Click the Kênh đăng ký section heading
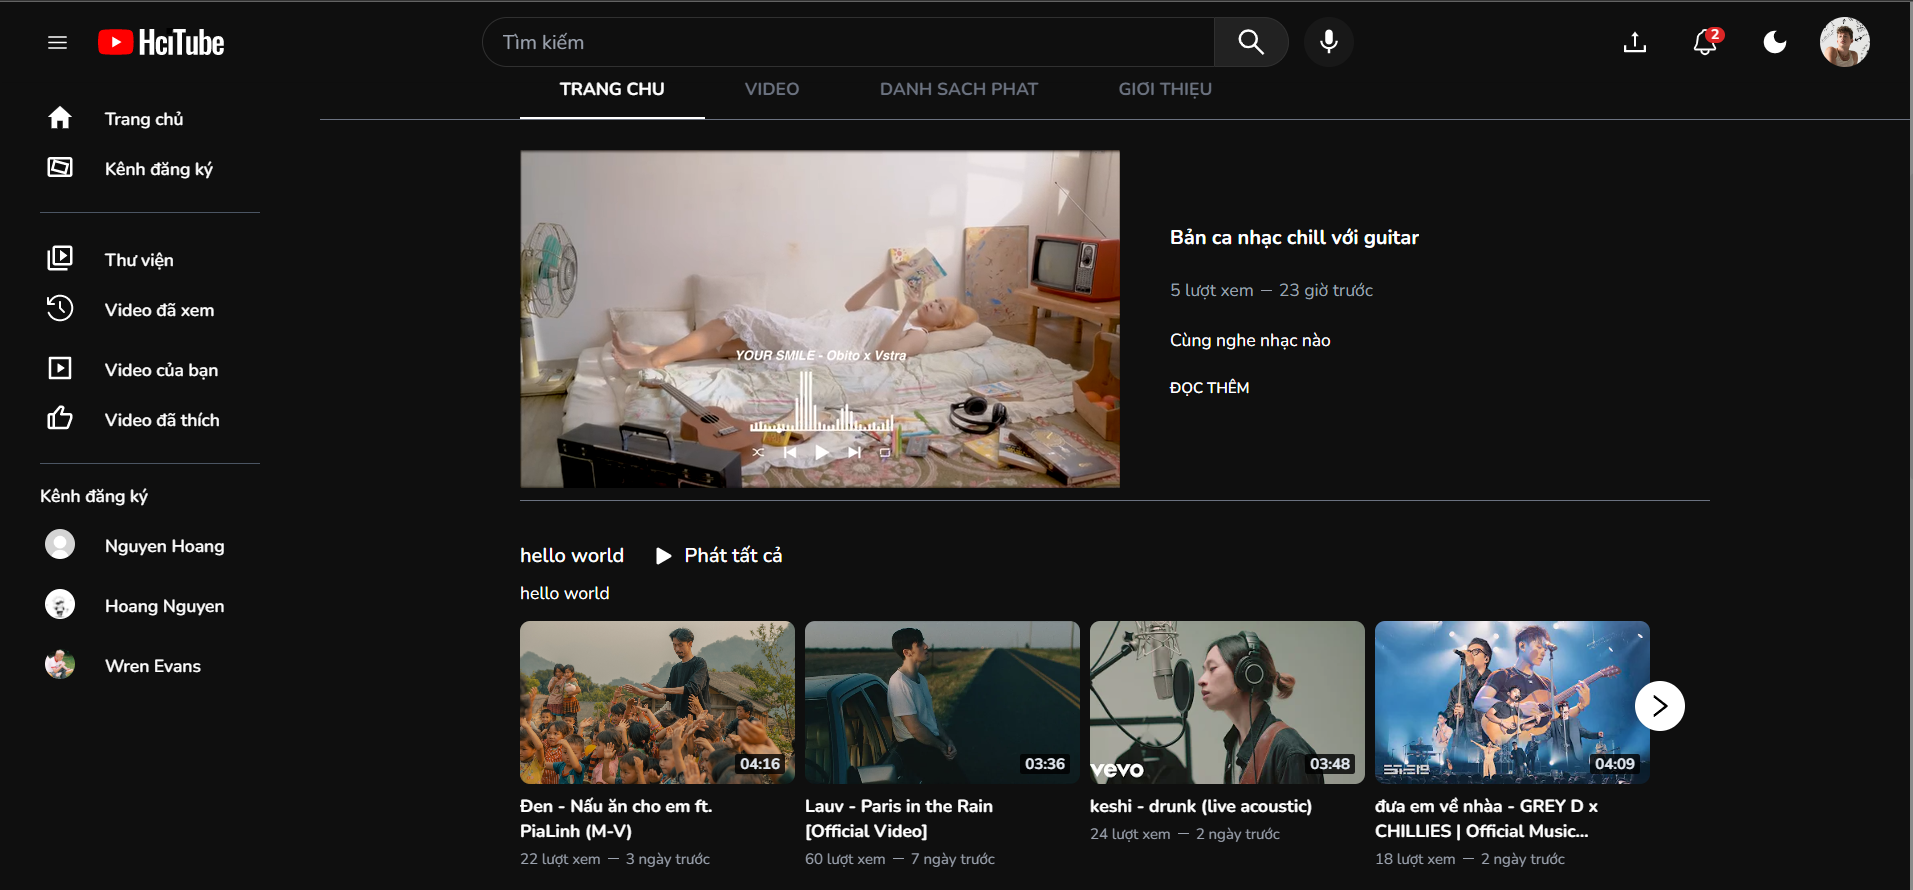1913x890 pixels. [x=94, y=496]
